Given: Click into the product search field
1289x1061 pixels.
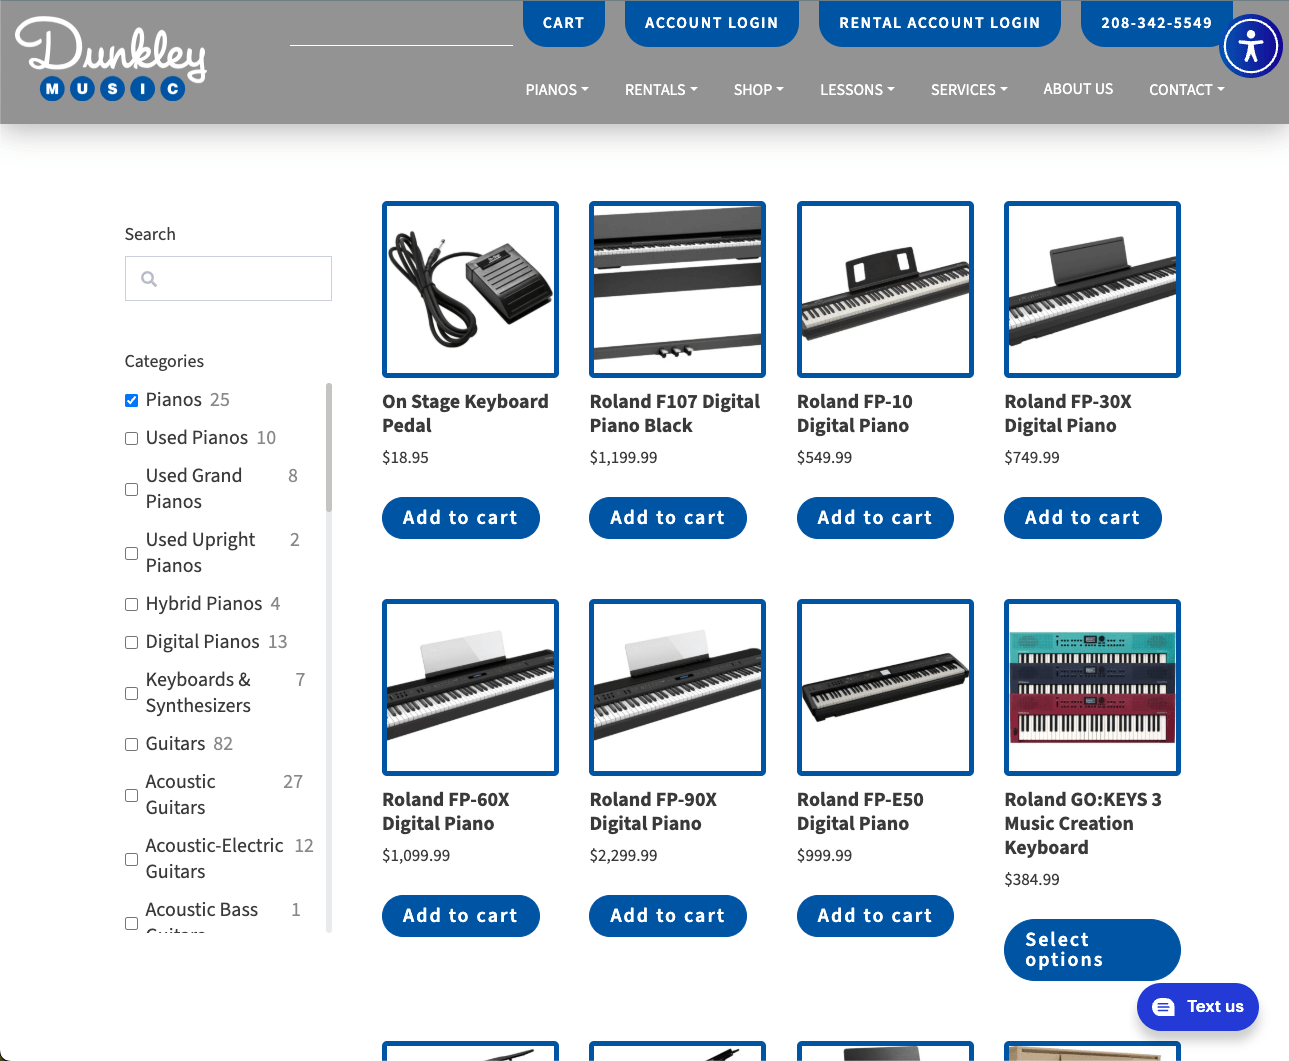Looking at the screenshot, I should [x=240, y=279].
